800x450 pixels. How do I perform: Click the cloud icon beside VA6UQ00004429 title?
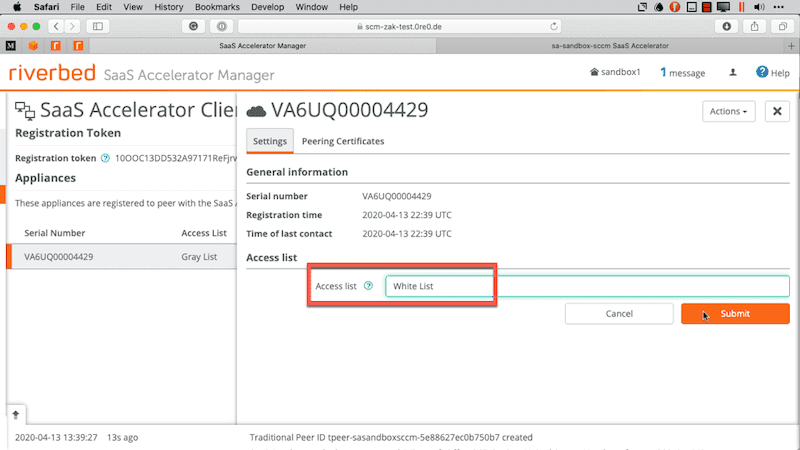(x=256, y=111)
